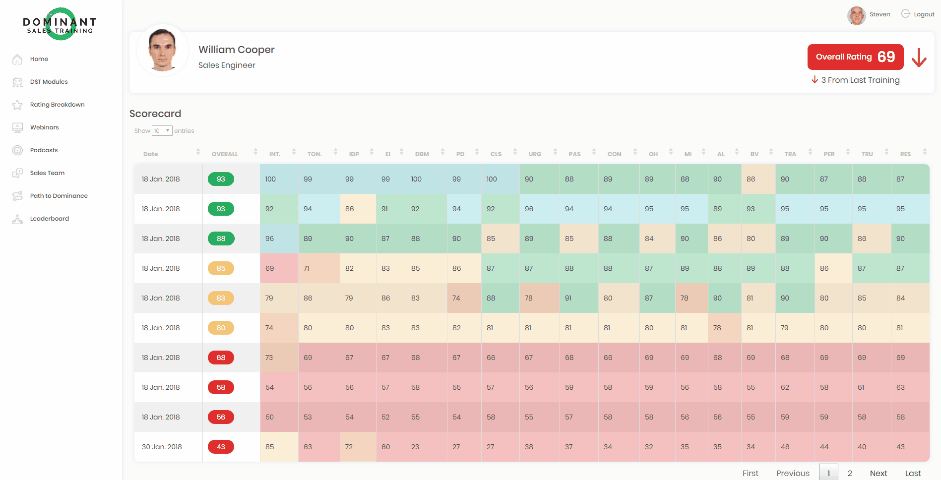Sort by the PER column arrows

click(847, 153)
